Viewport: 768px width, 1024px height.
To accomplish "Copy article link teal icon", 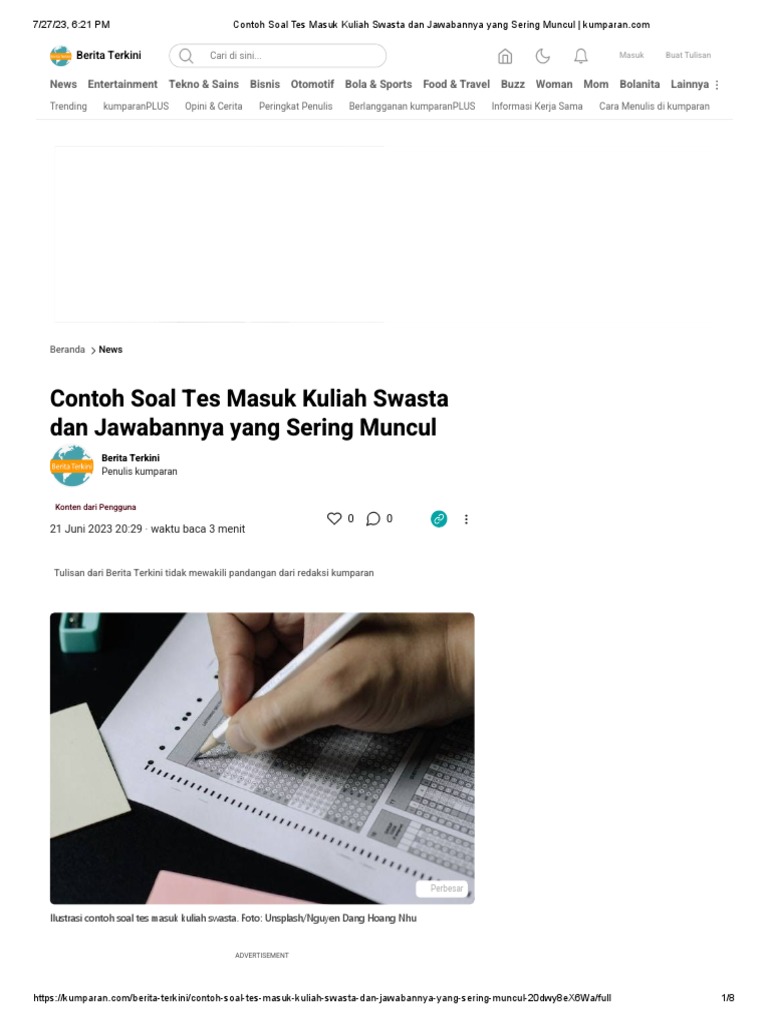I will pos(439,519).
